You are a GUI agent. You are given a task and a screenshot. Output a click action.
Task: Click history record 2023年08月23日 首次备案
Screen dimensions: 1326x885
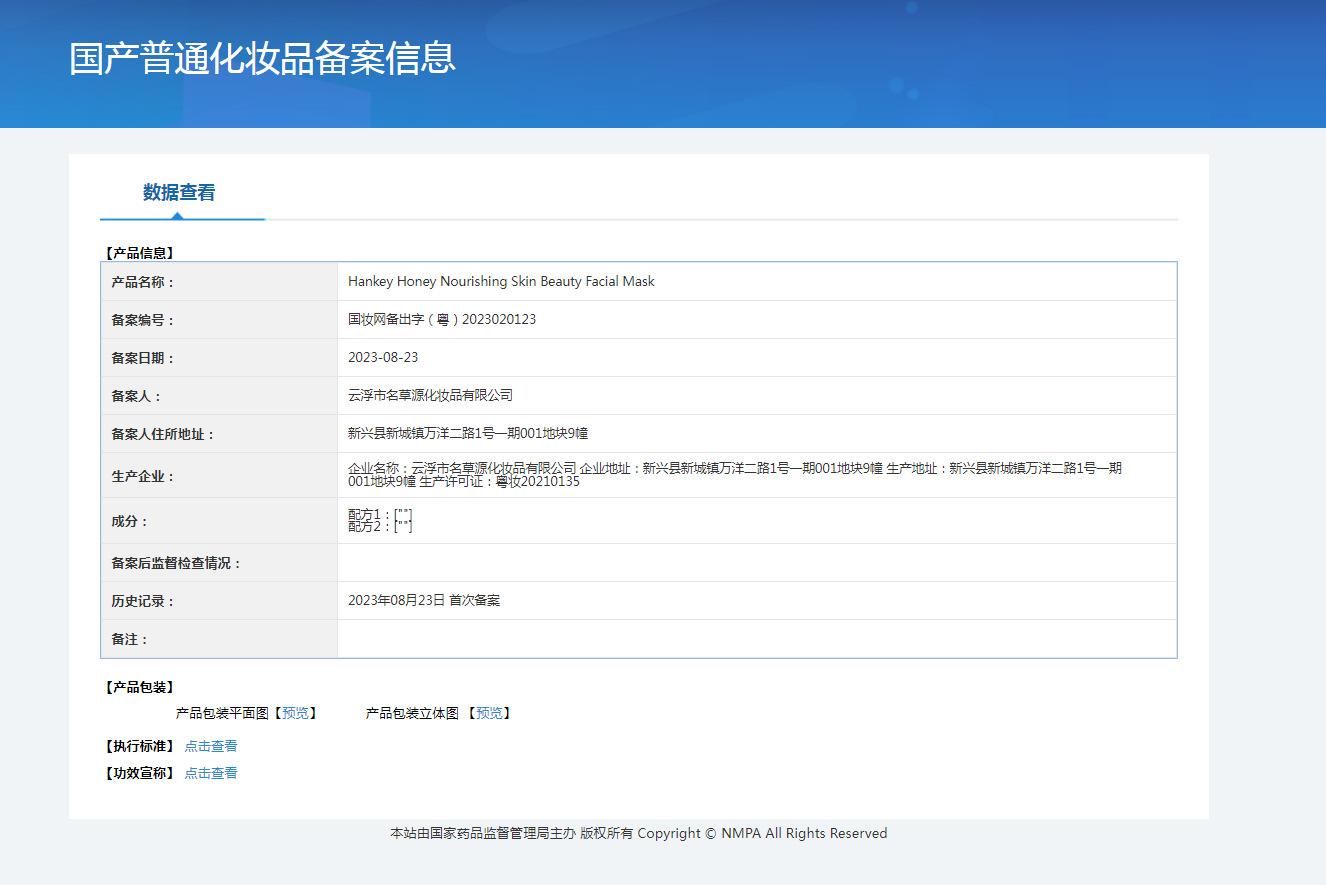coord(424,600)
